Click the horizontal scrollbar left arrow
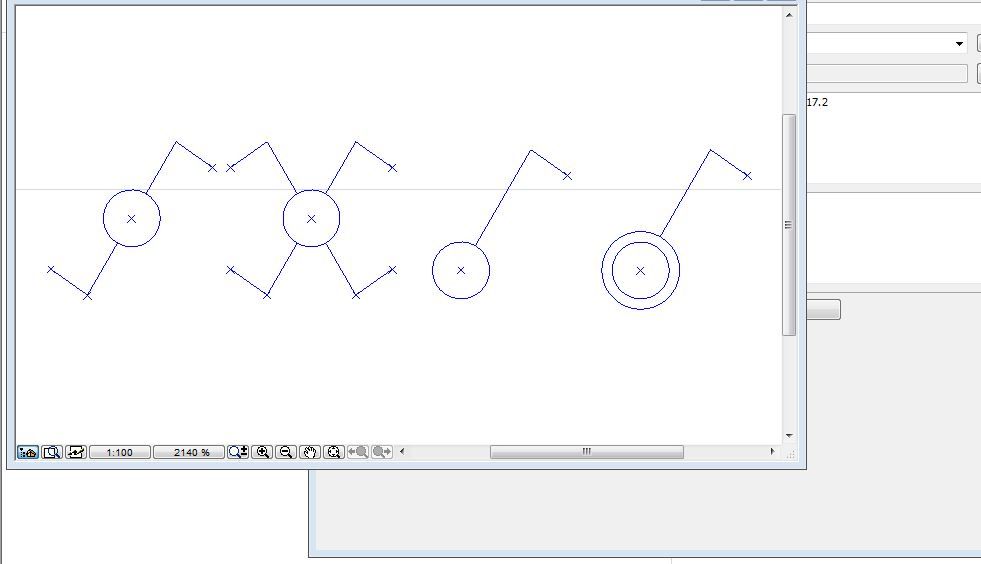Image resolution: width=981 pixels, height=564 pixels. point(402,451)
